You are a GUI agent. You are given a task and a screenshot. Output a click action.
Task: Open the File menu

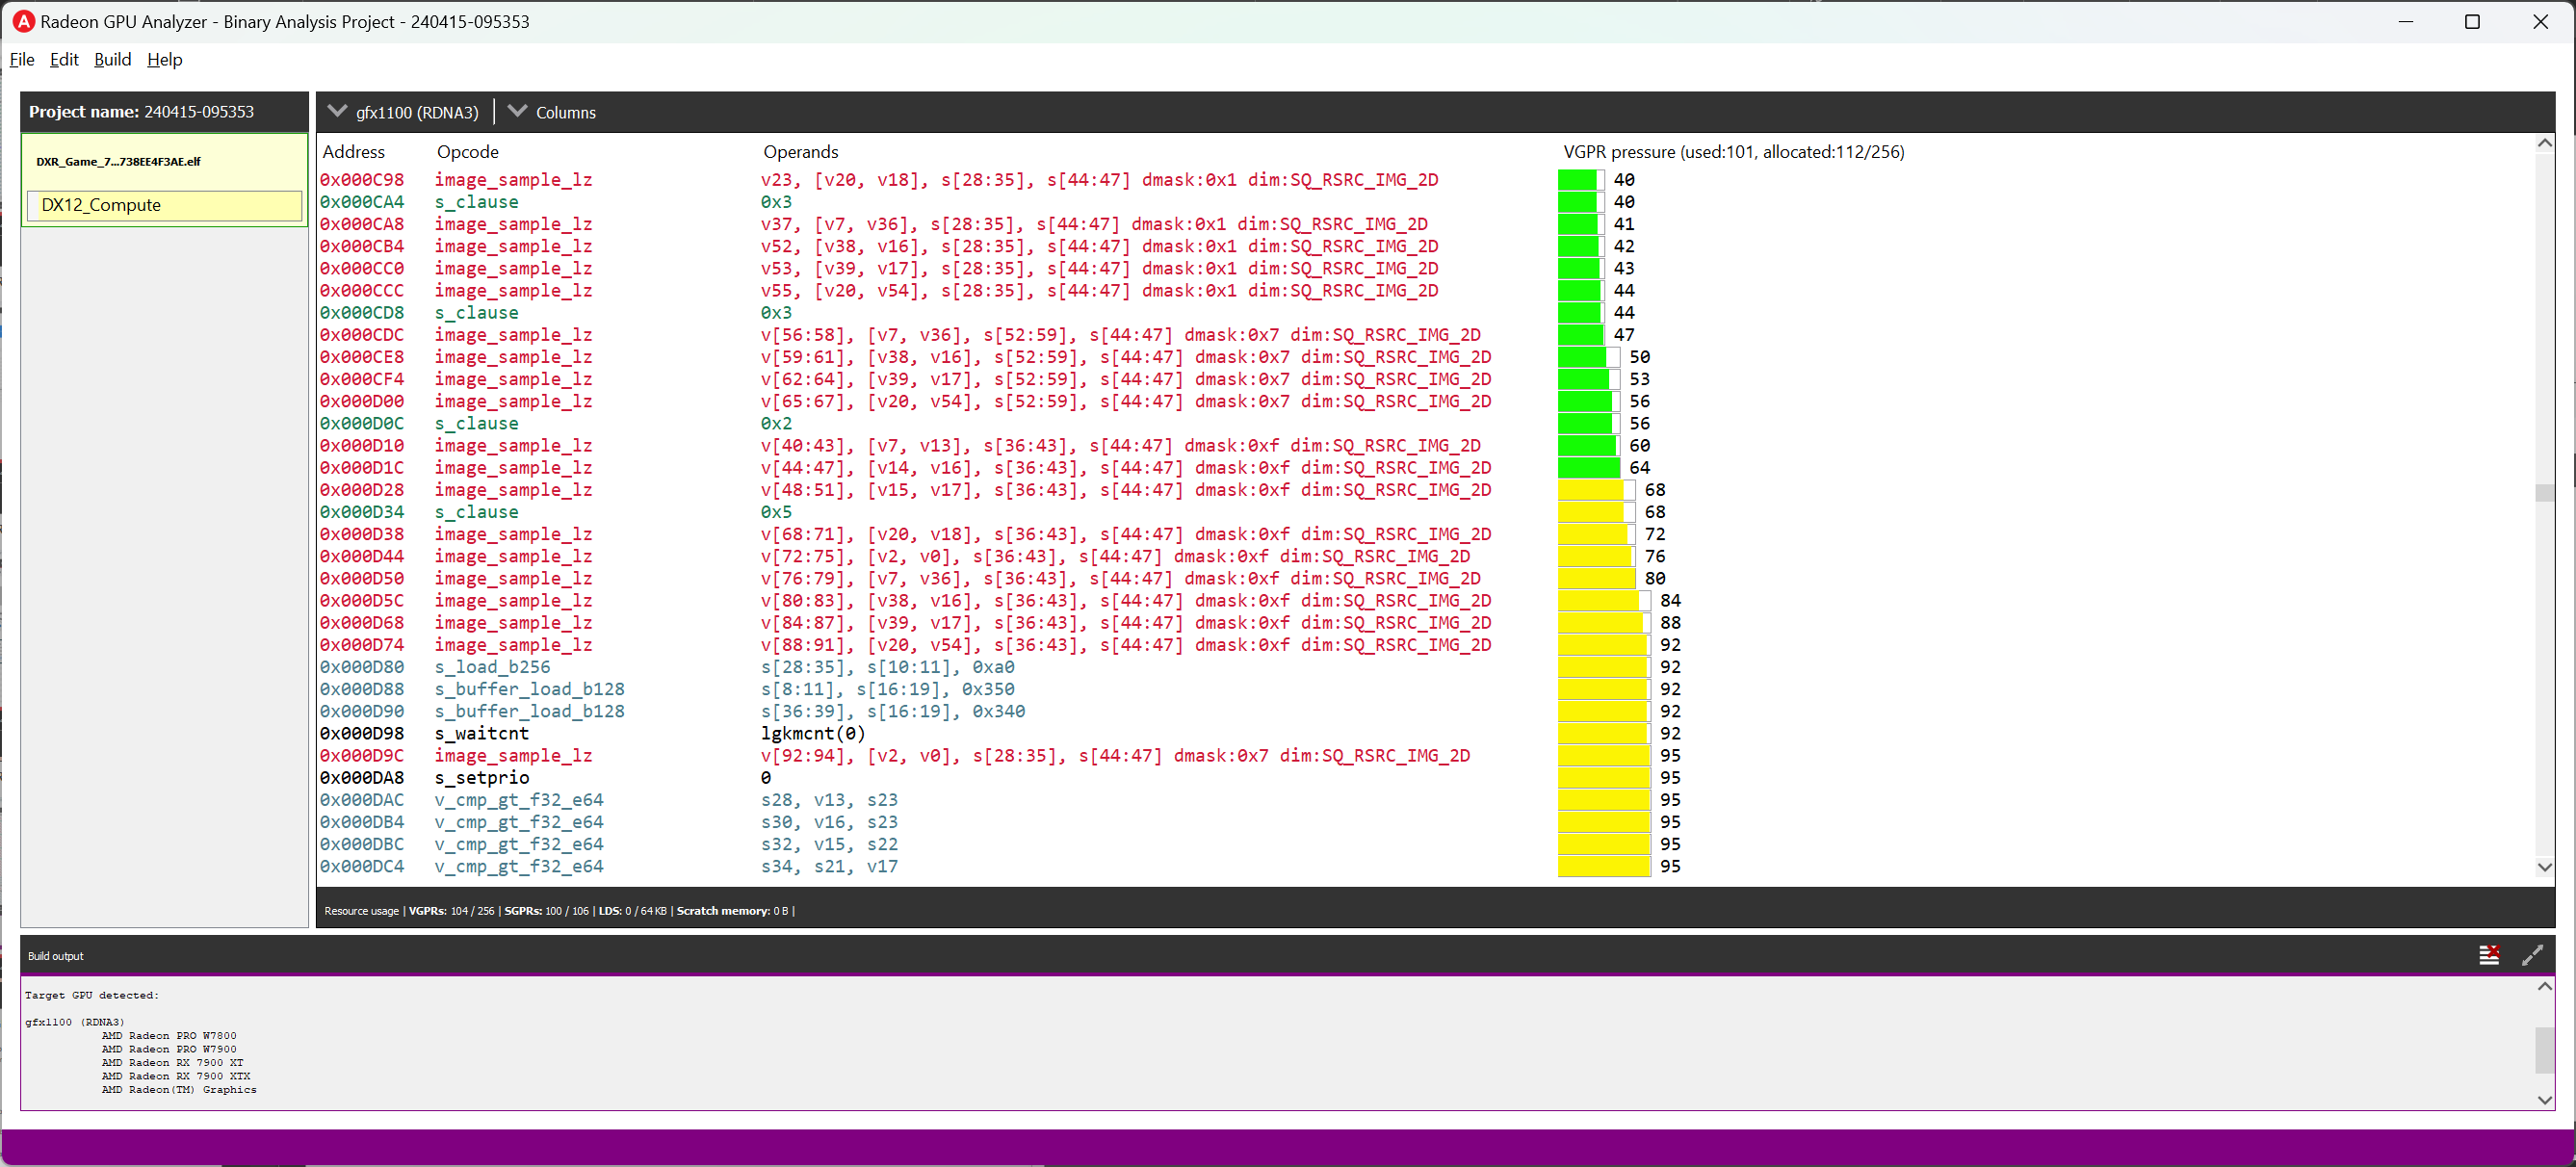(x=21, y=59)
